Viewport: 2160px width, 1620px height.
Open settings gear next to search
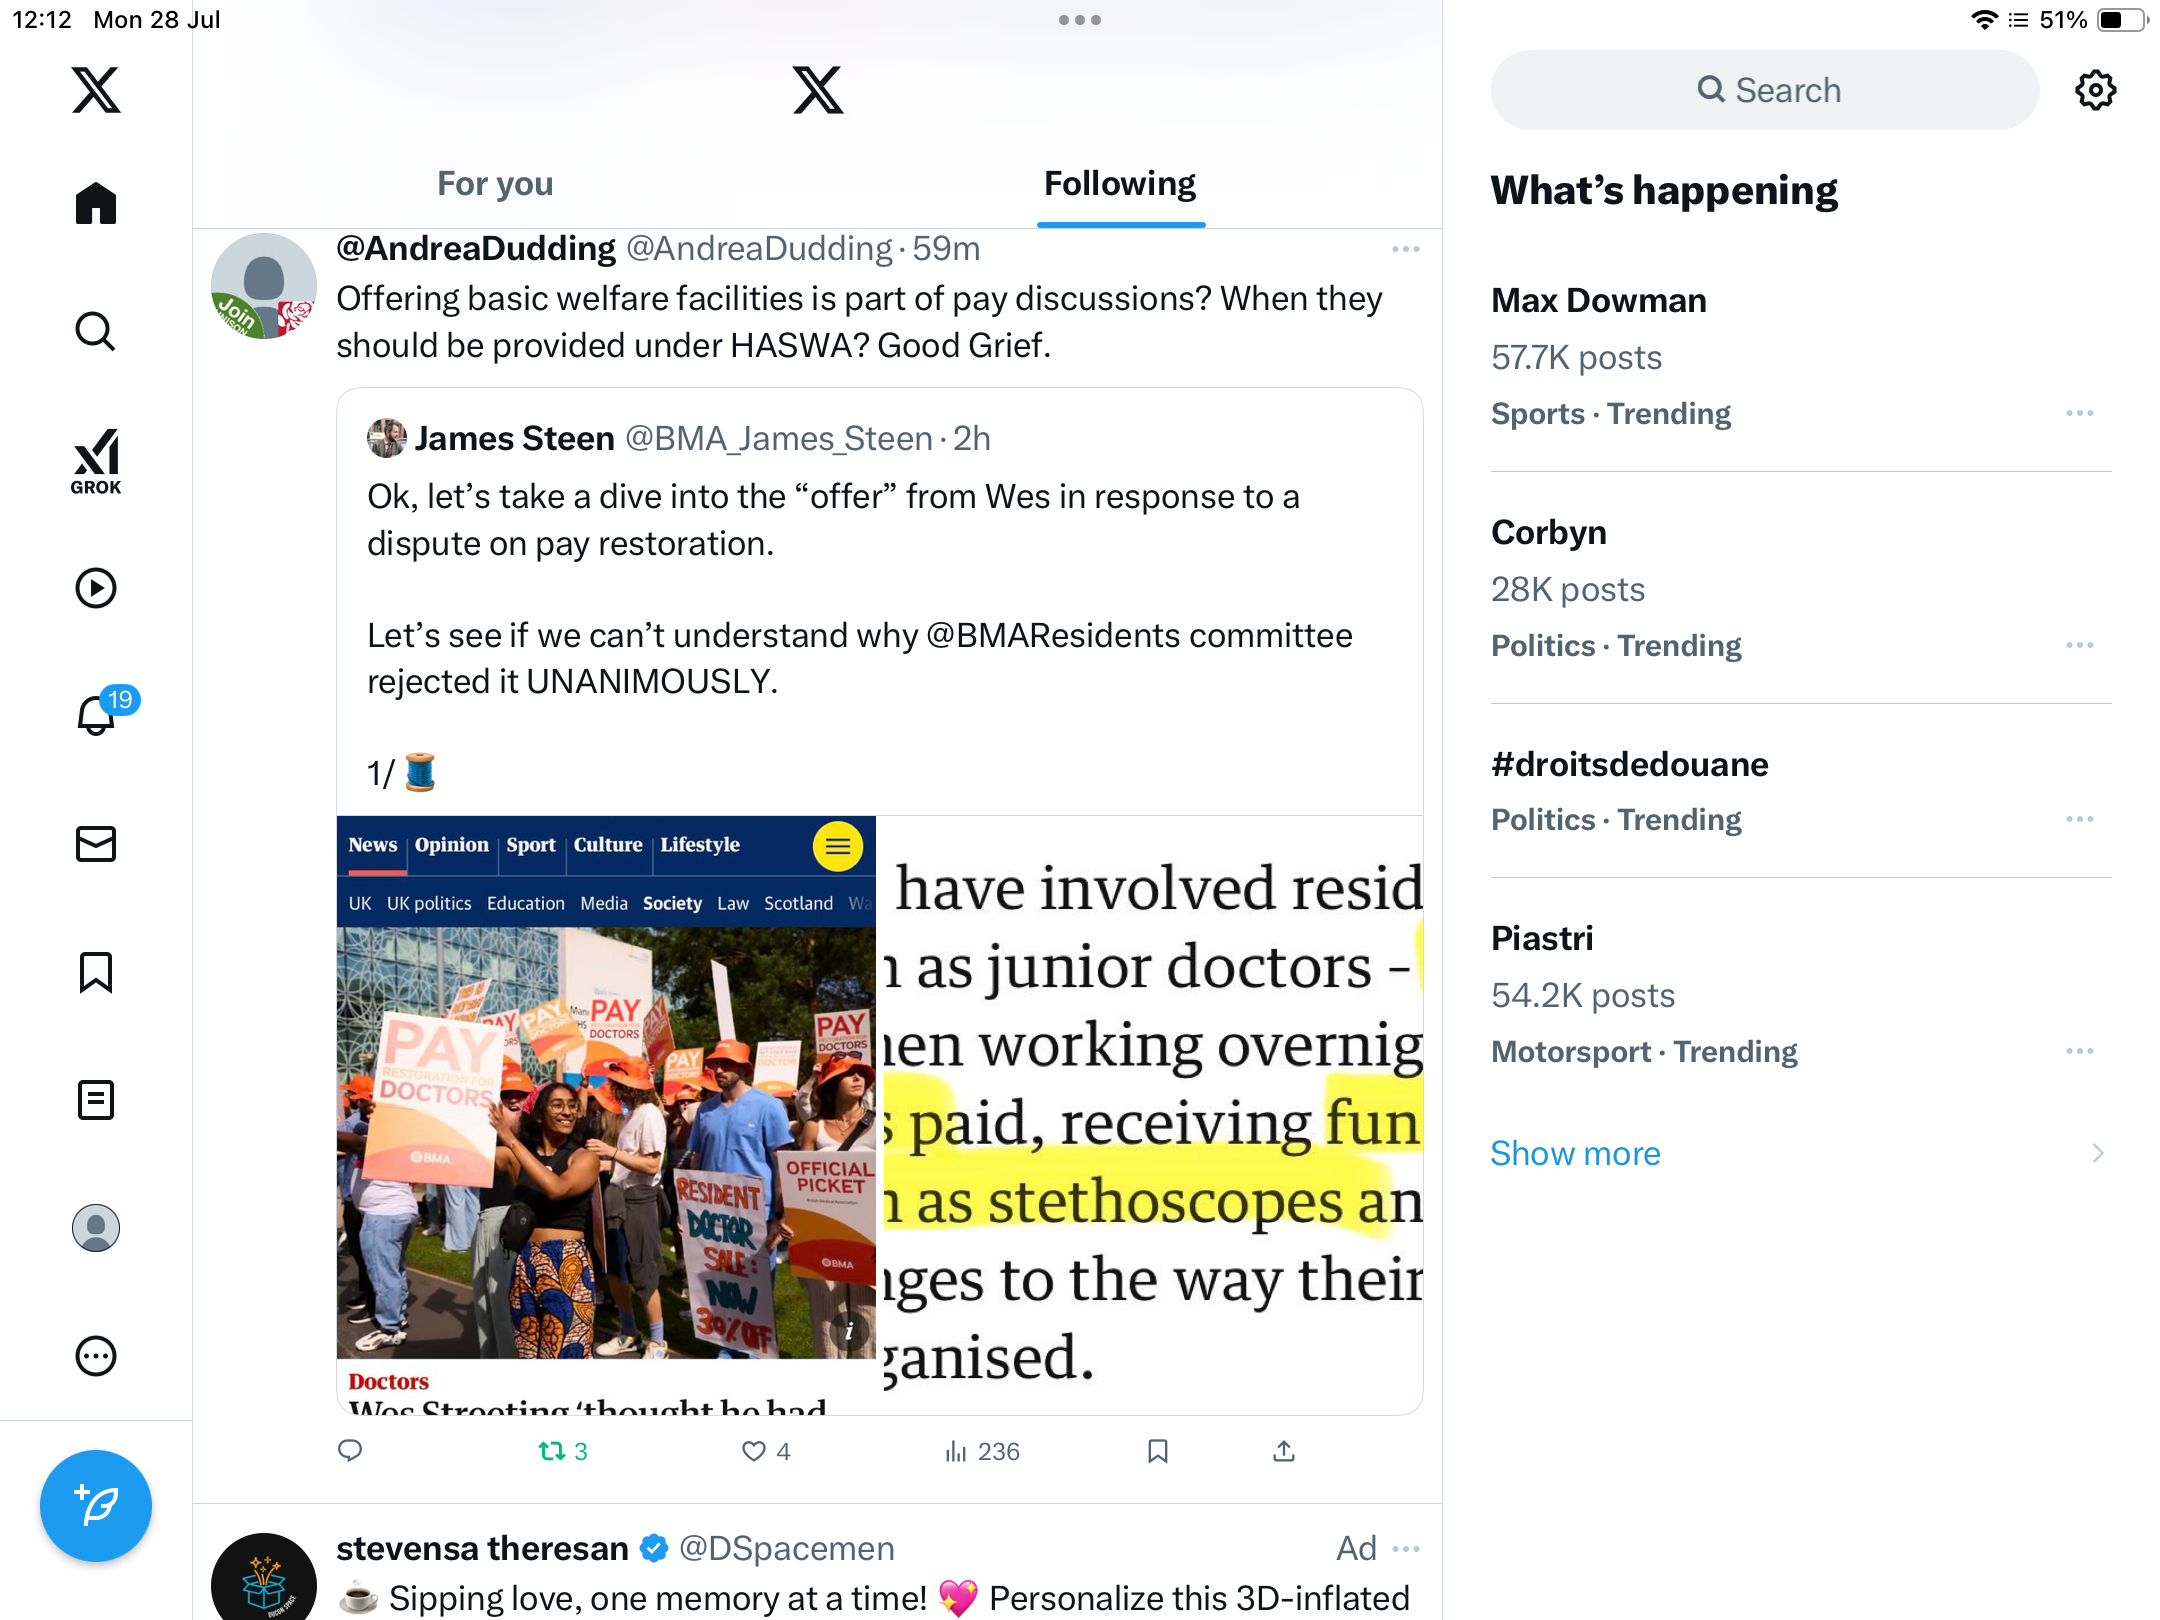click(2095, 90)
